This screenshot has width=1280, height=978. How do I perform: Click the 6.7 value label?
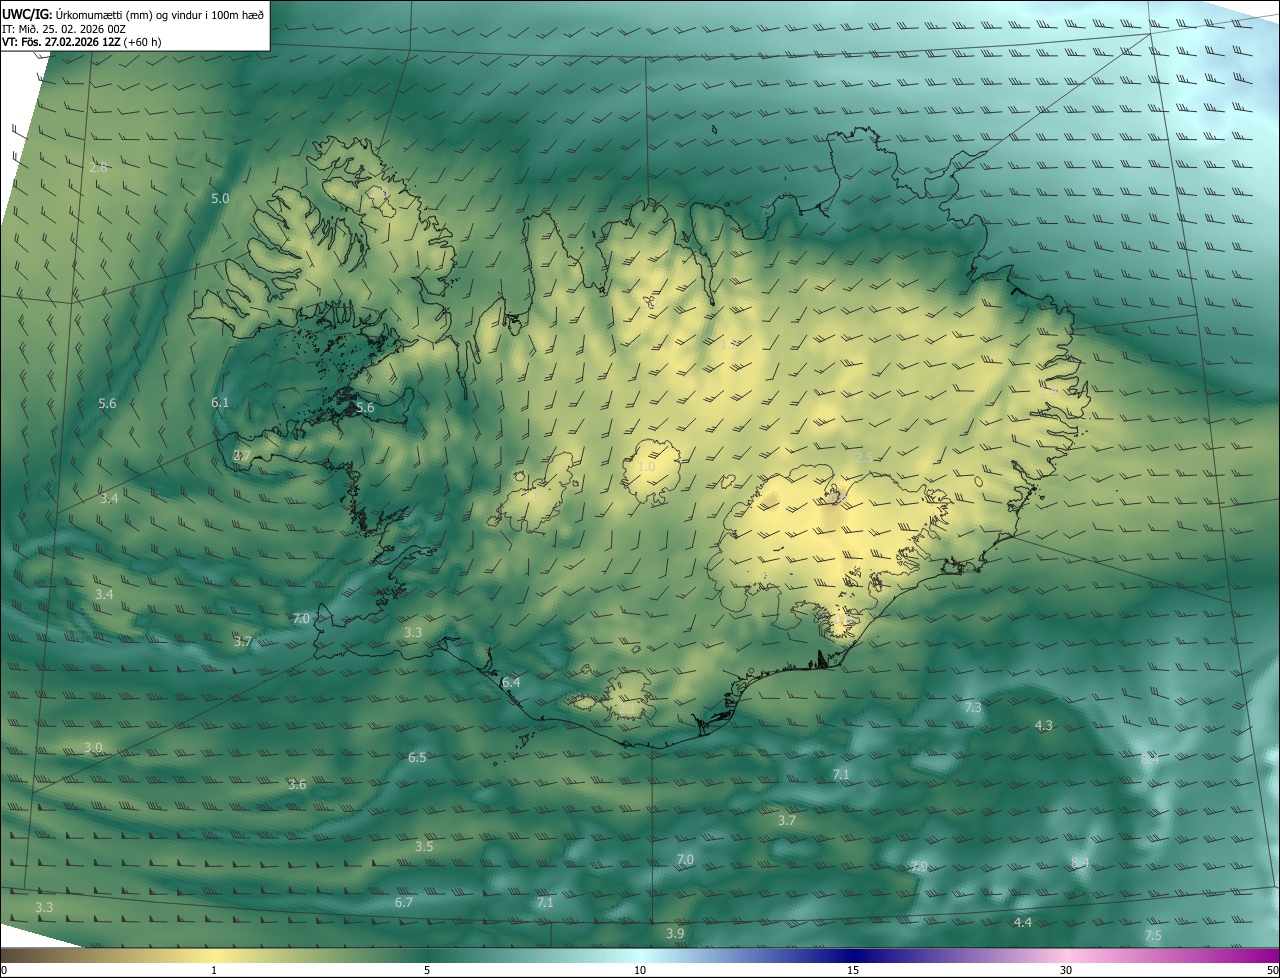click(x=404, y=902)
